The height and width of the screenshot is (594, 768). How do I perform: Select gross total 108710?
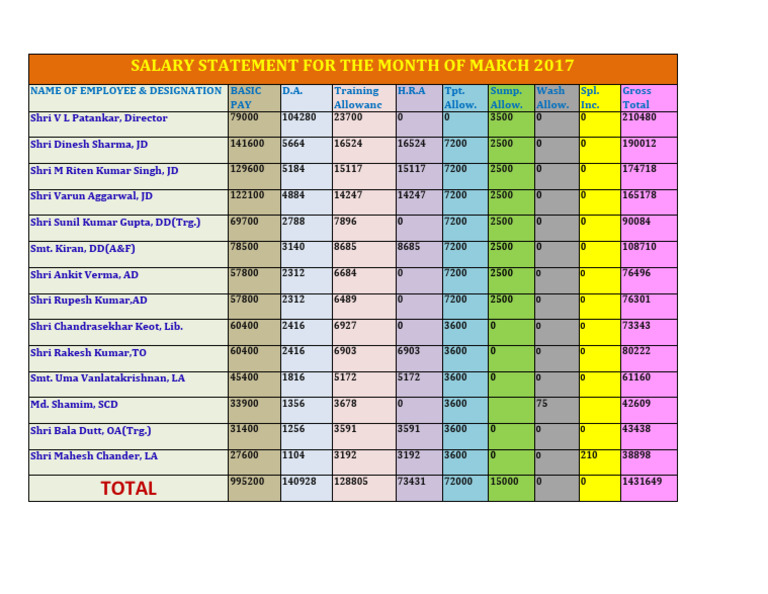point(639,247)
